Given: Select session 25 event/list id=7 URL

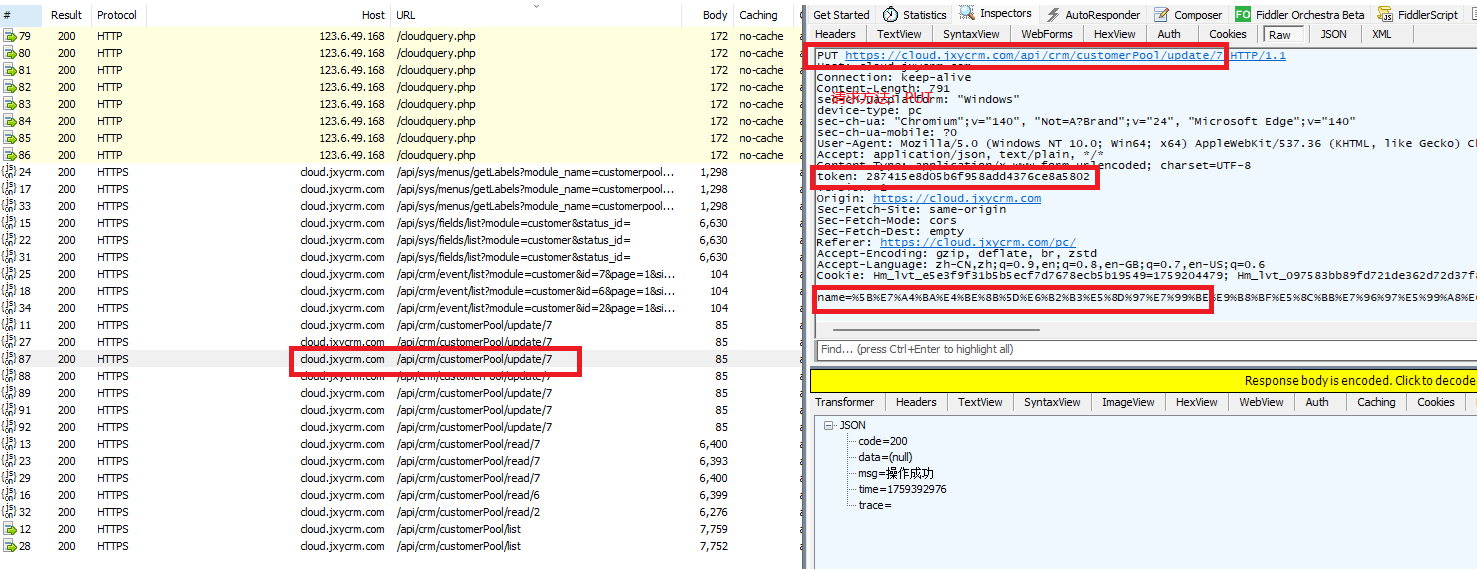Looking at the screenshot, I should coord(535,274).
